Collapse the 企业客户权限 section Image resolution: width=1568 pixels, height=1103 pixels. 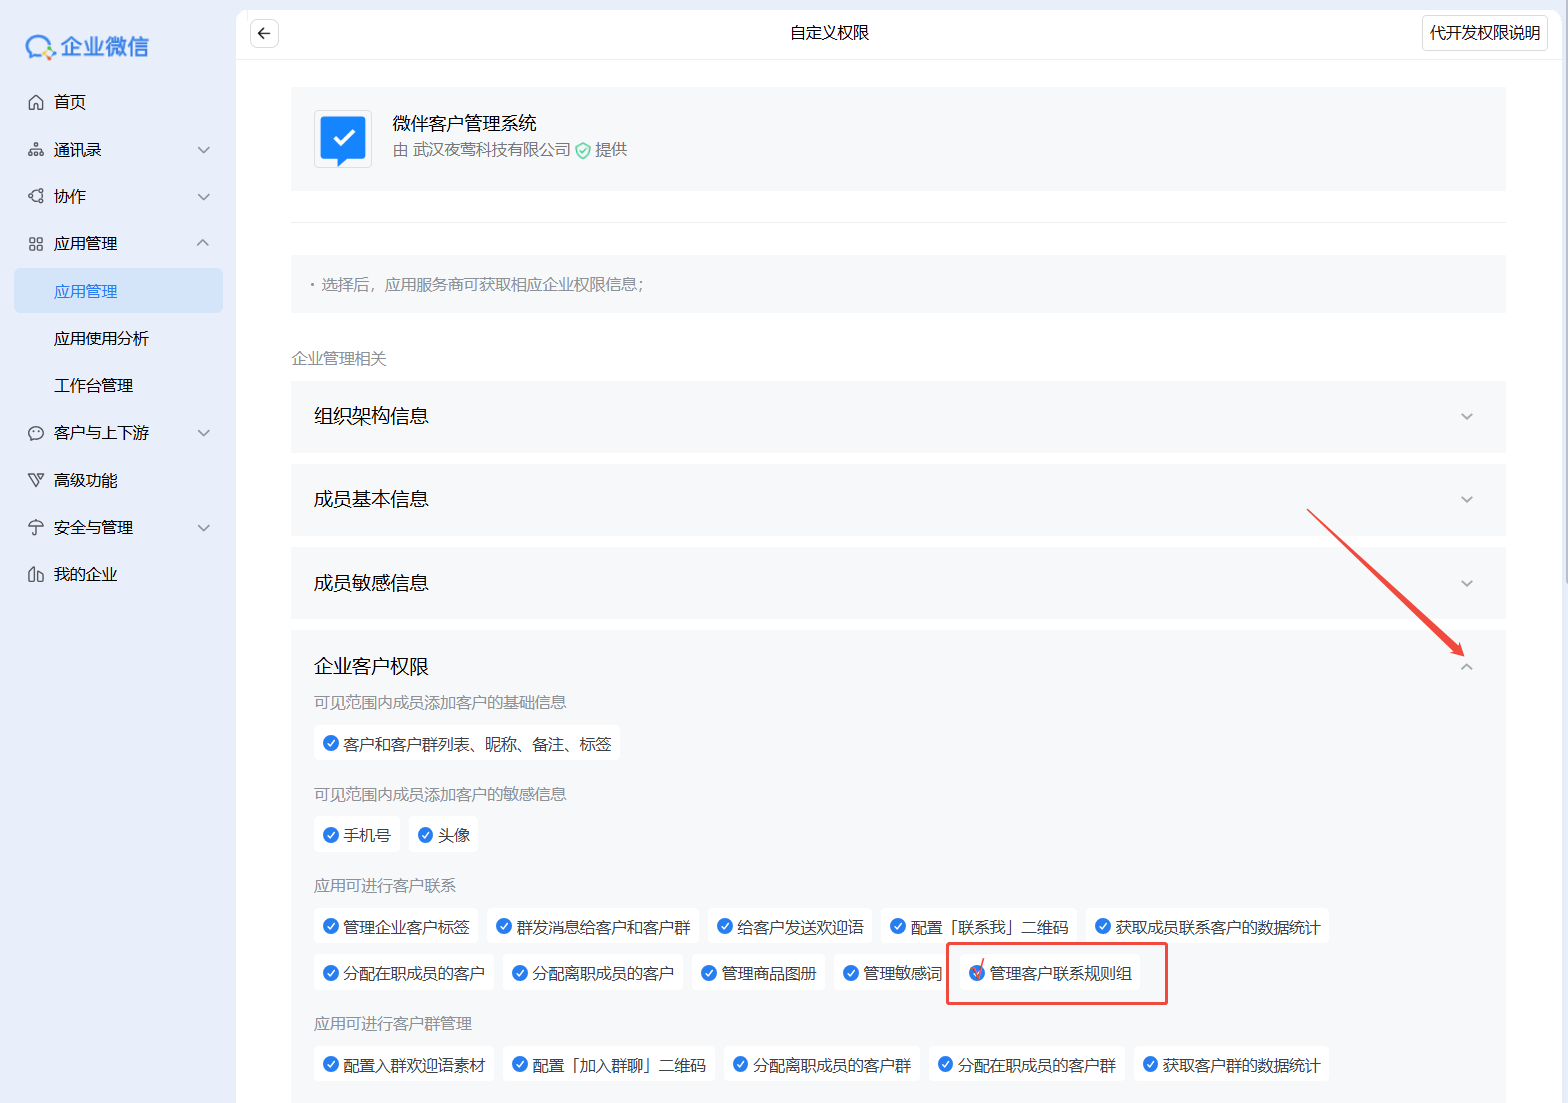1466,666
